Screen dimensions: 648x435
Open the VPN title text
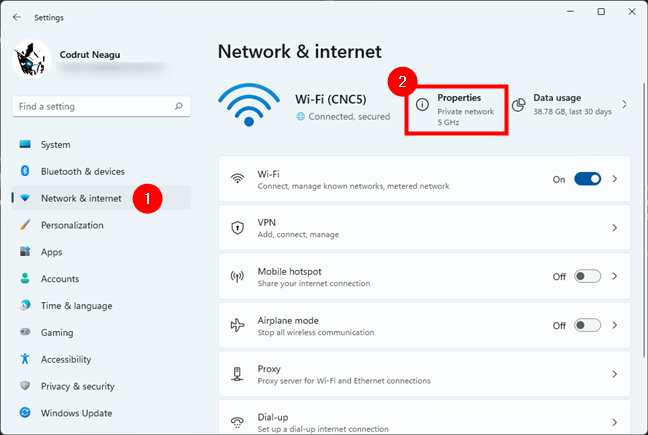[267, 223]
